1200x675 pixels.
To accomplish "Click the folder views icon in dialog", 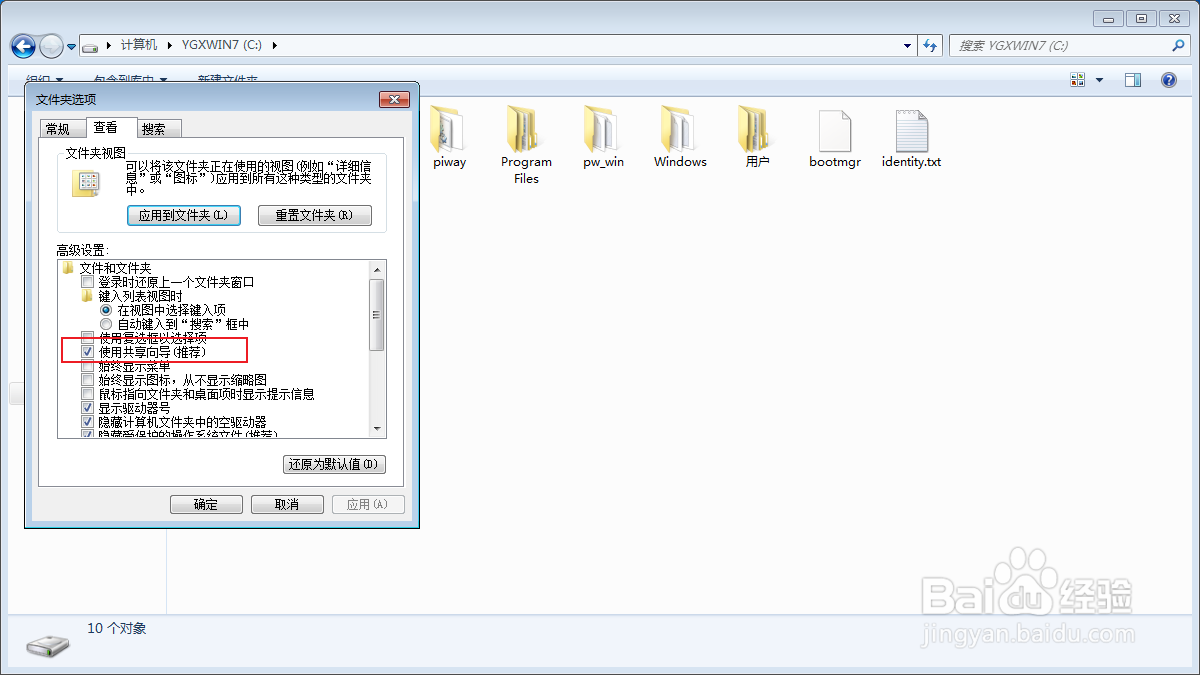I will coord(86,183).
